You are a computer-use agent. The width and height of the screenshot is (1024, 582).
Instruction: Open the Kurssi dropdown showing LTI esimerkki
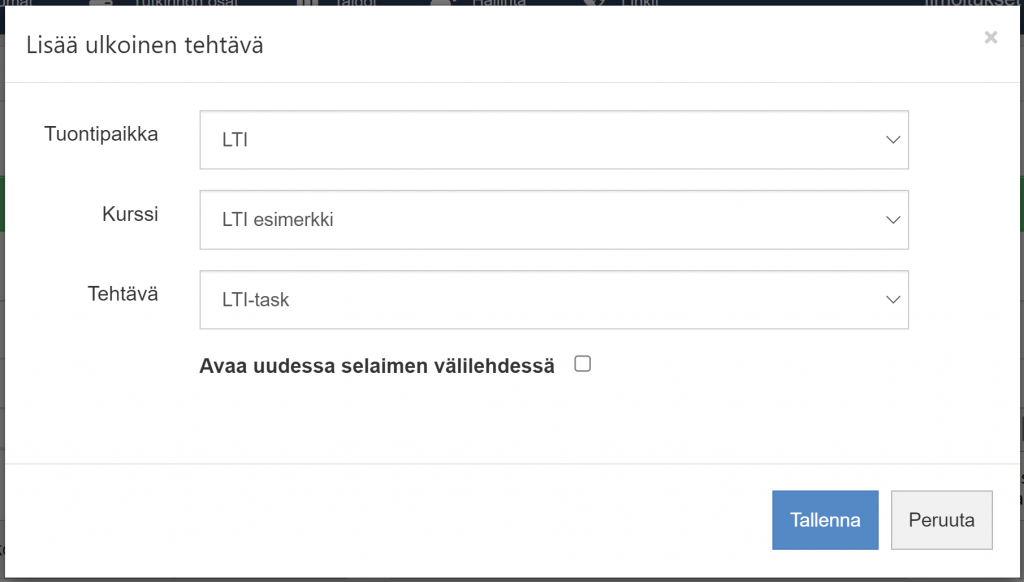(x=553, y=220)
